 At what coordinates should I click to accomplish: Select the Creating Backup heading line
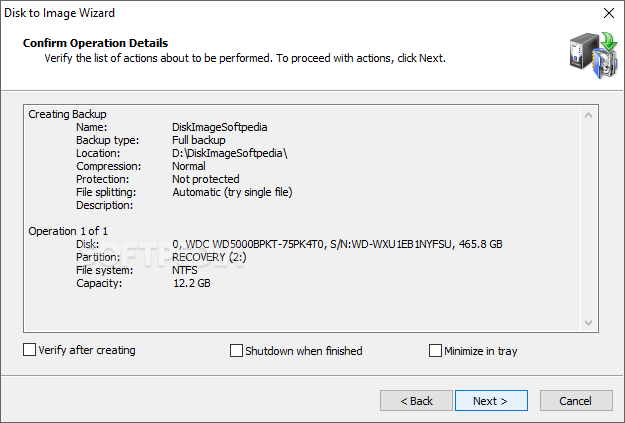pyautogui.click(x=67, y=114)
